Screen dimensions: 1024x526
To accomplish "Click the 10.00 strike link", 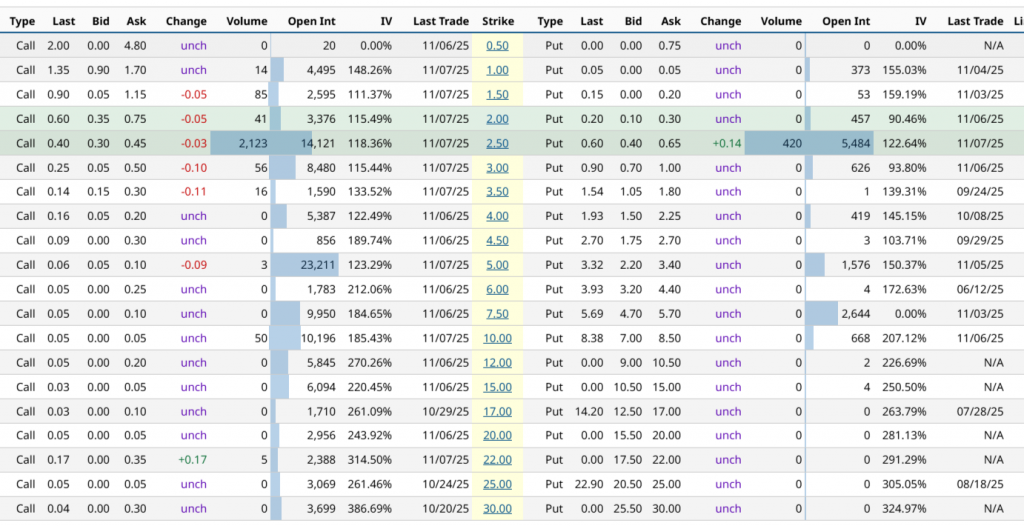I will (x=497, y=338).
